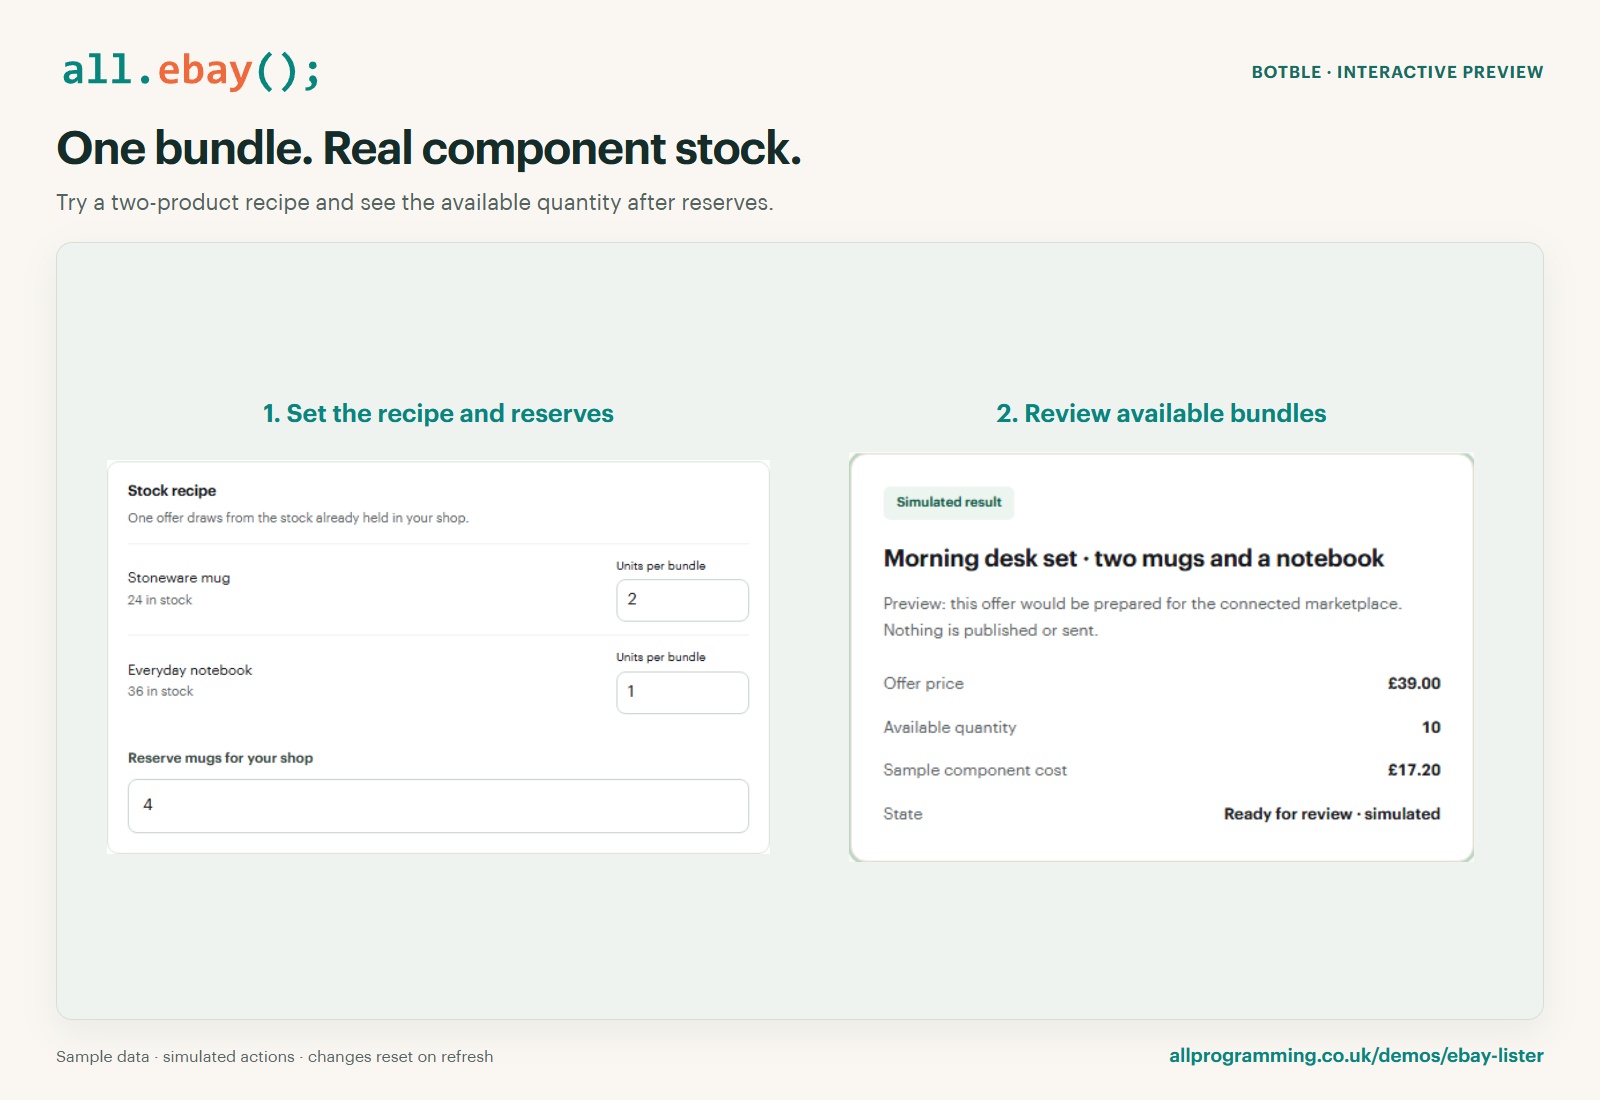1600x1100 pixels.
Task: Click the available quantity value '10'
Action: click(1431, 727)
